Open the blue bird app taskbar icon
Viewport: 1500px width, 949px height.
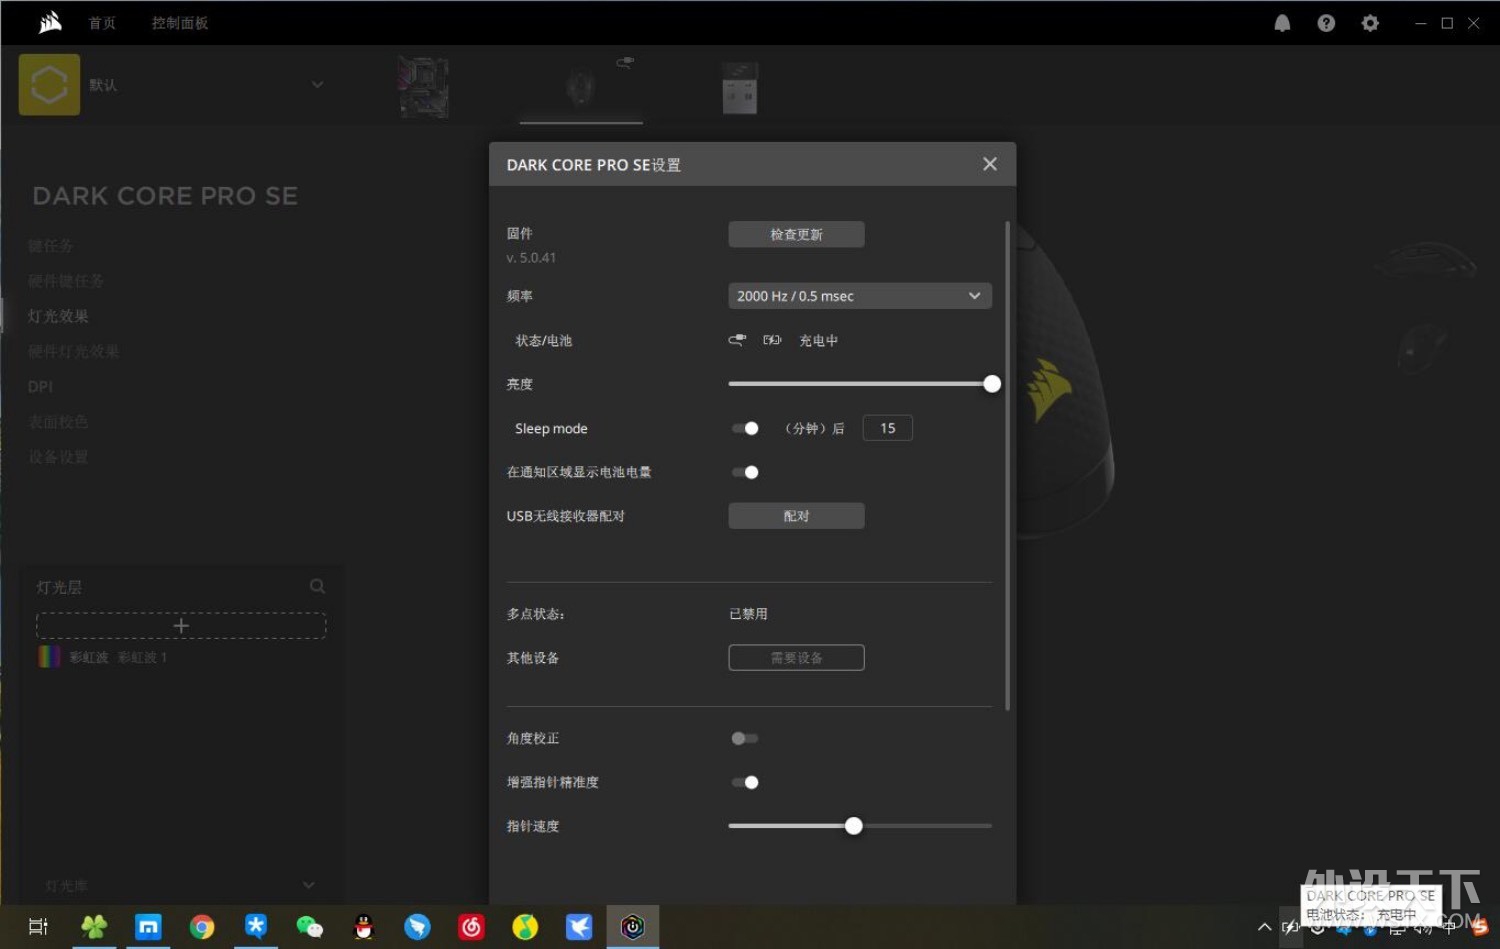(417, 927)
